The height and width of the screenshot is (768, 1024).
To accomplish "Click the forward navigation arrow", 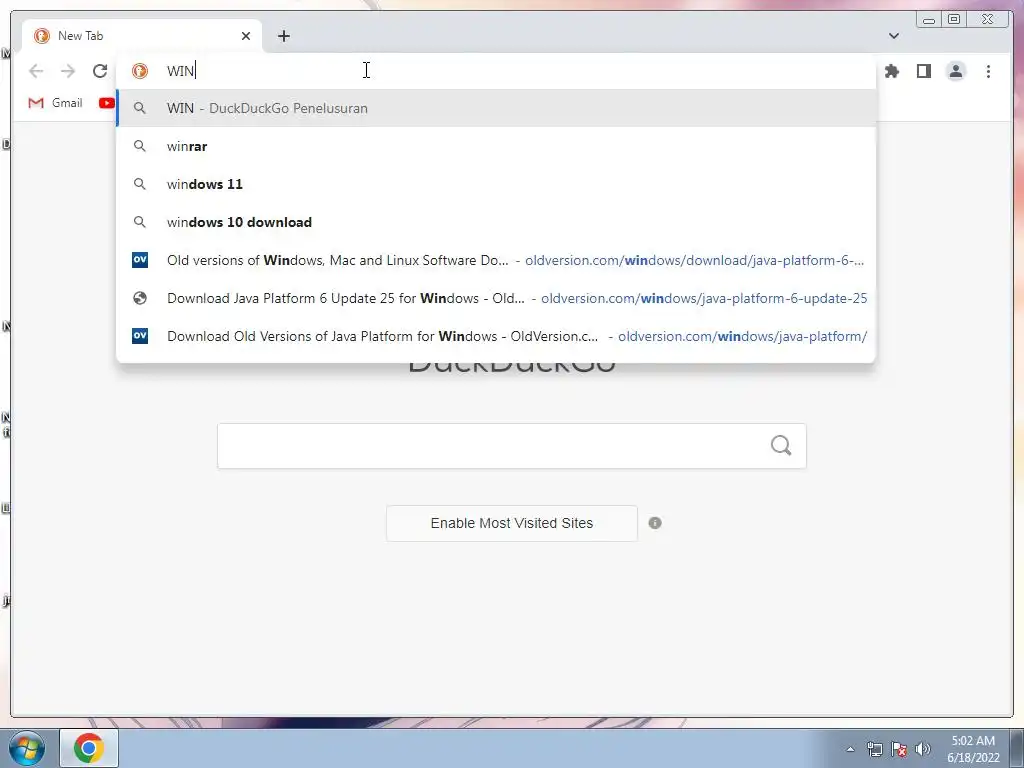I will coord(68,71).
